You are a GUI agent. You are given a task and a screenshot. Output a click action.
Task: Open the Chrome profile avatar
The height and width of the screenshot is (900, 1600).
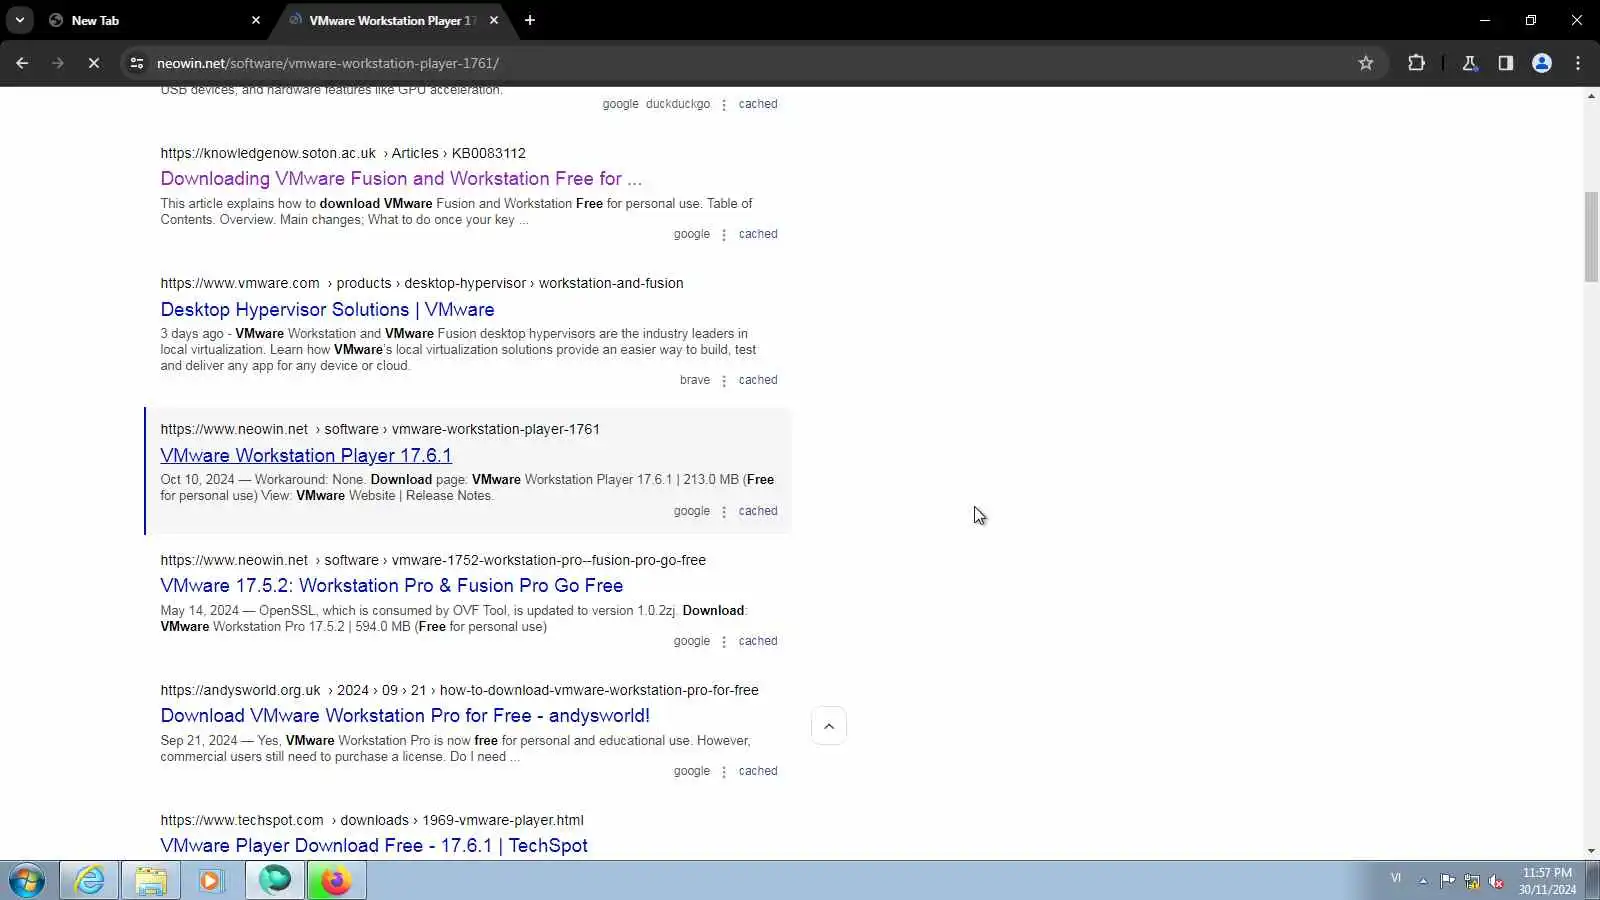point(1542,63)
